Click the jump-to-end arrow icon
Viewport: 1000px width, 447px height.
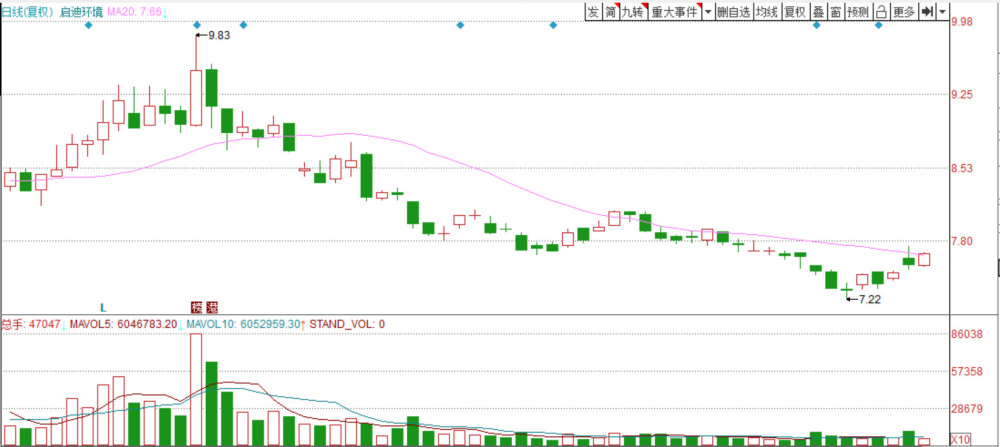[928, 11]
